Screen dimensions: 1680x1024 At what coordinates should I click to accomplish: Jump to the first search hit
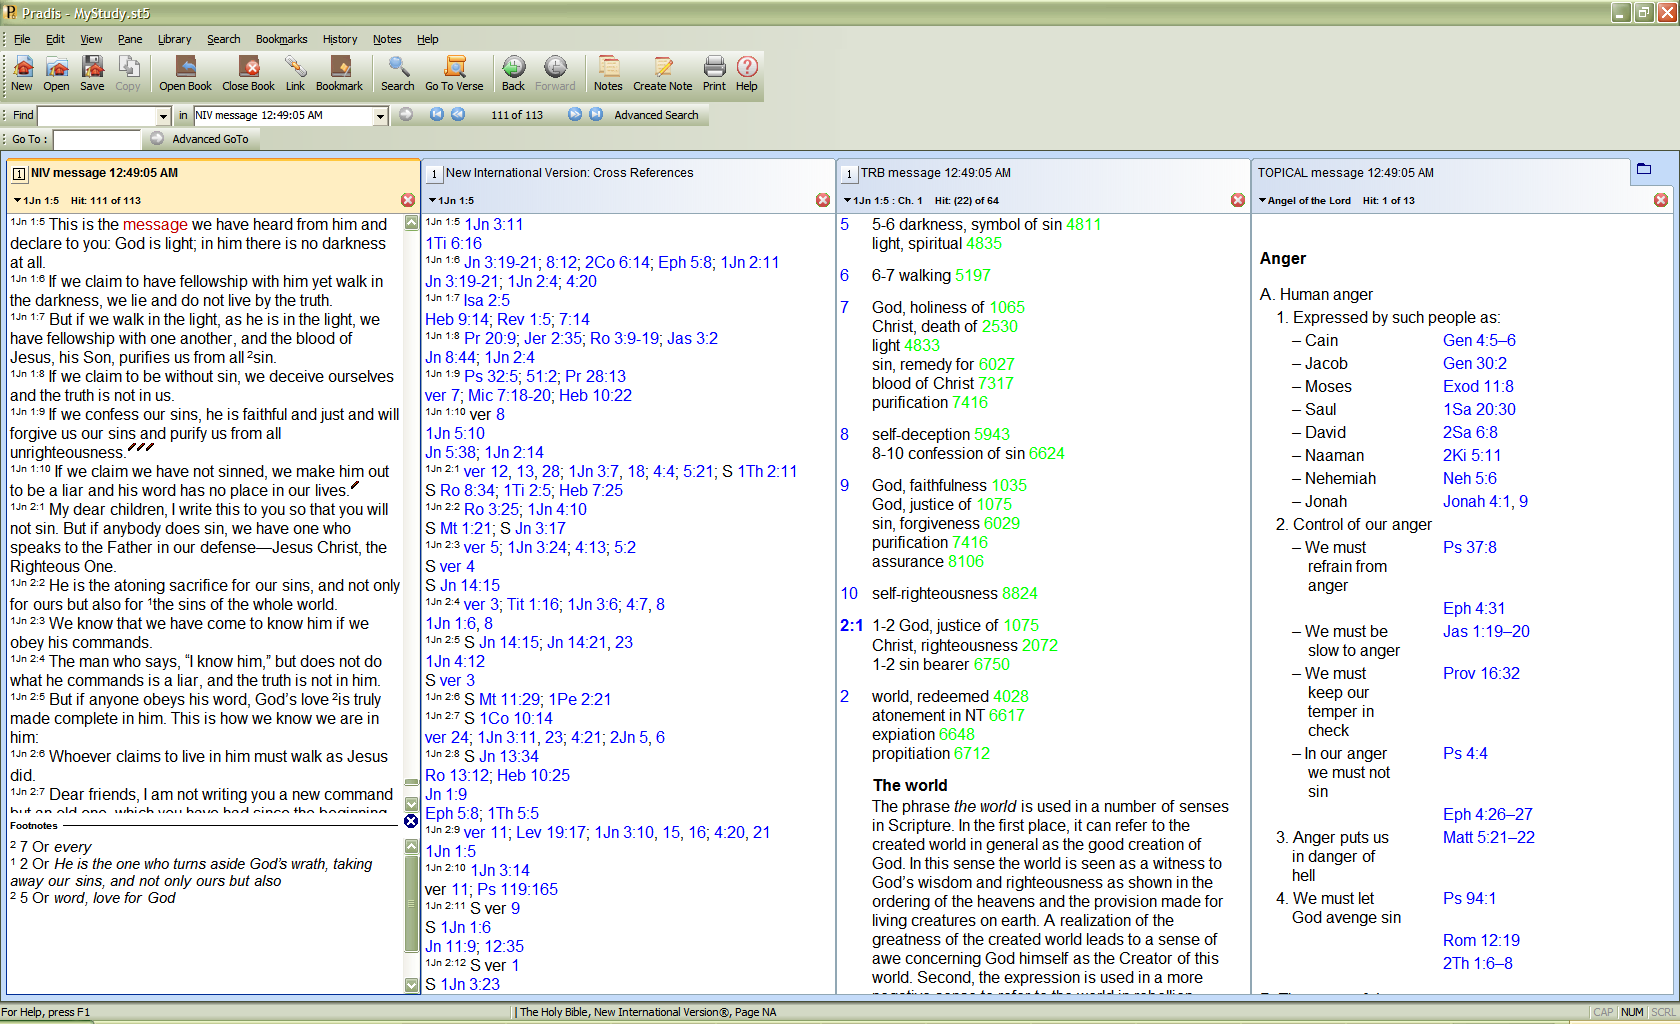pyautogui.click(x=437, y=115)
